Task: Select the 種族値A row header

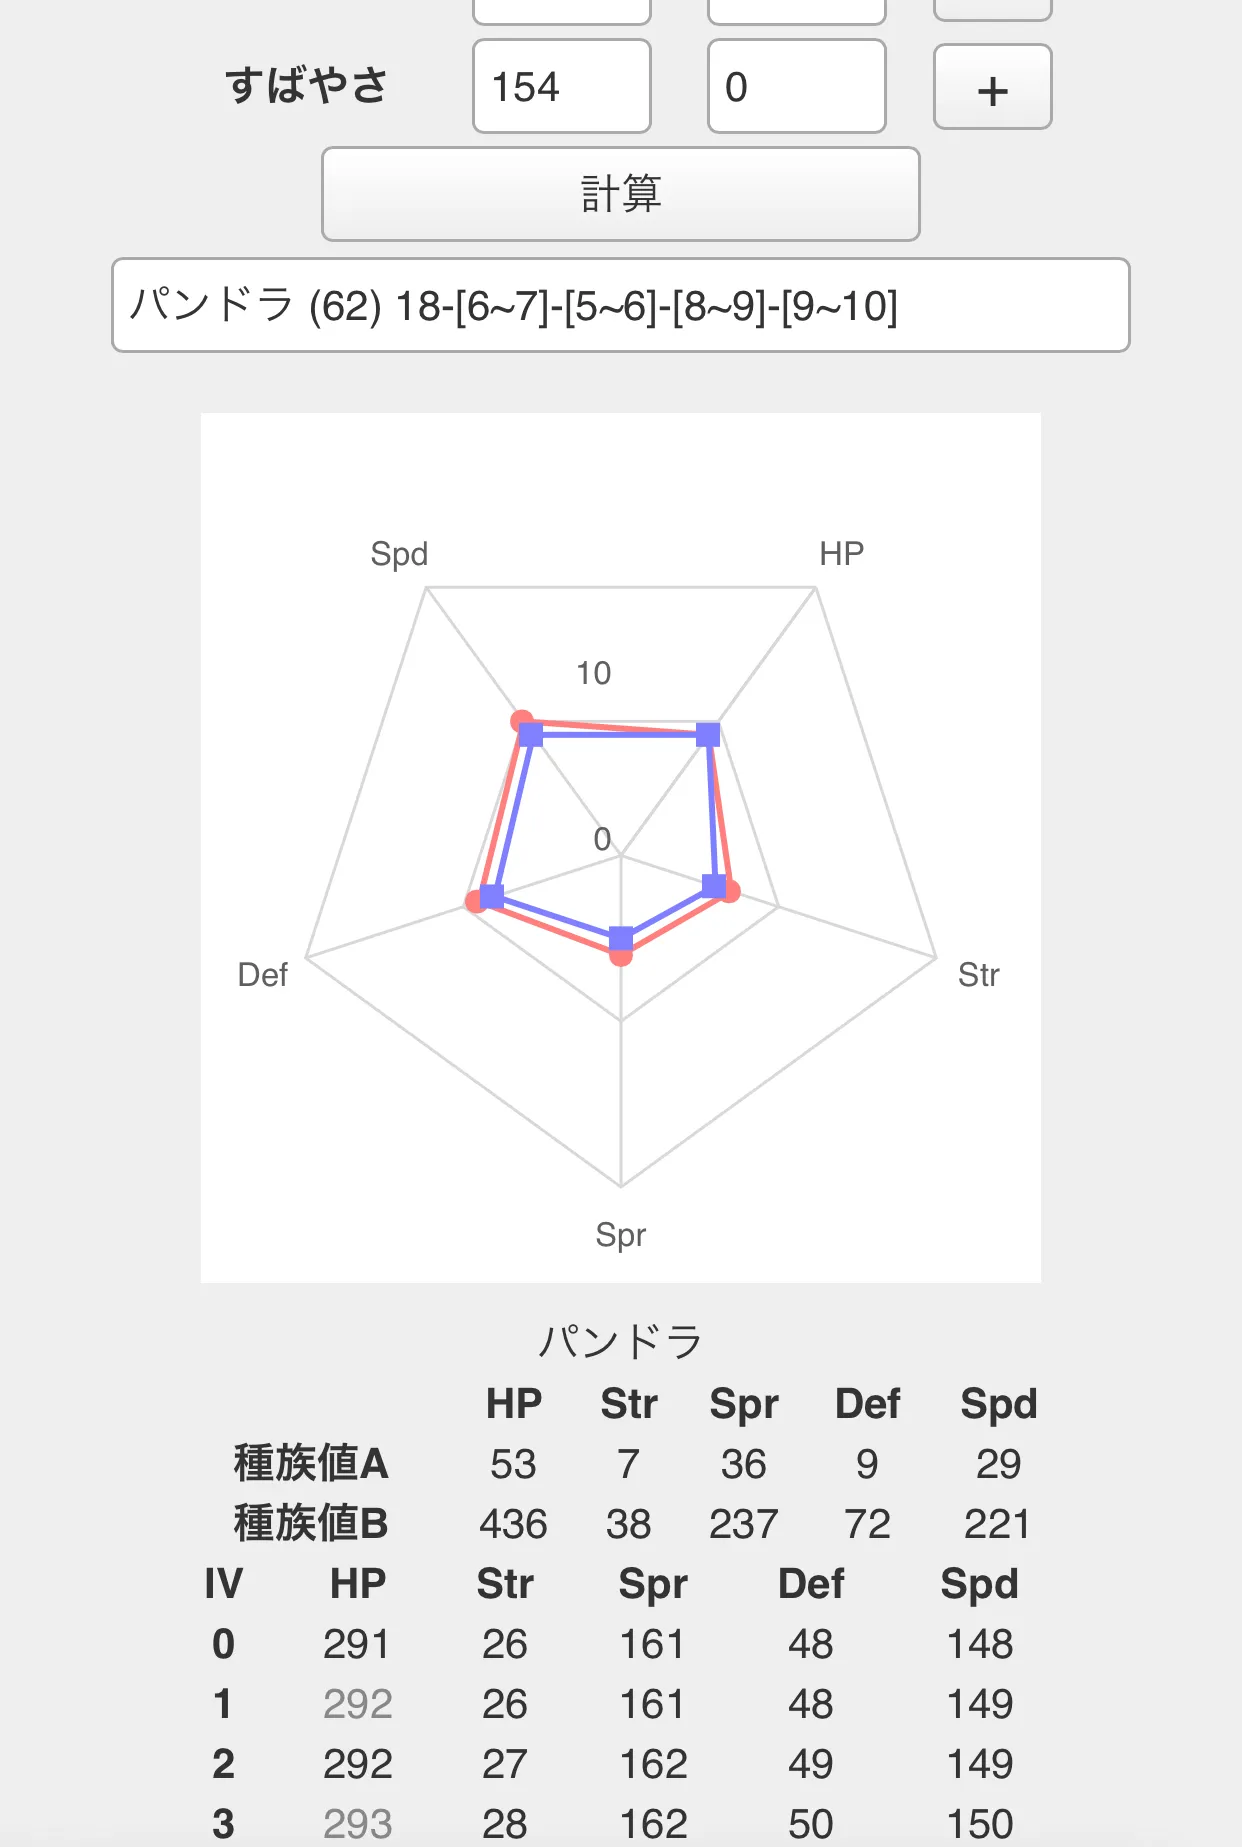Action: (x=311, y=1463)
